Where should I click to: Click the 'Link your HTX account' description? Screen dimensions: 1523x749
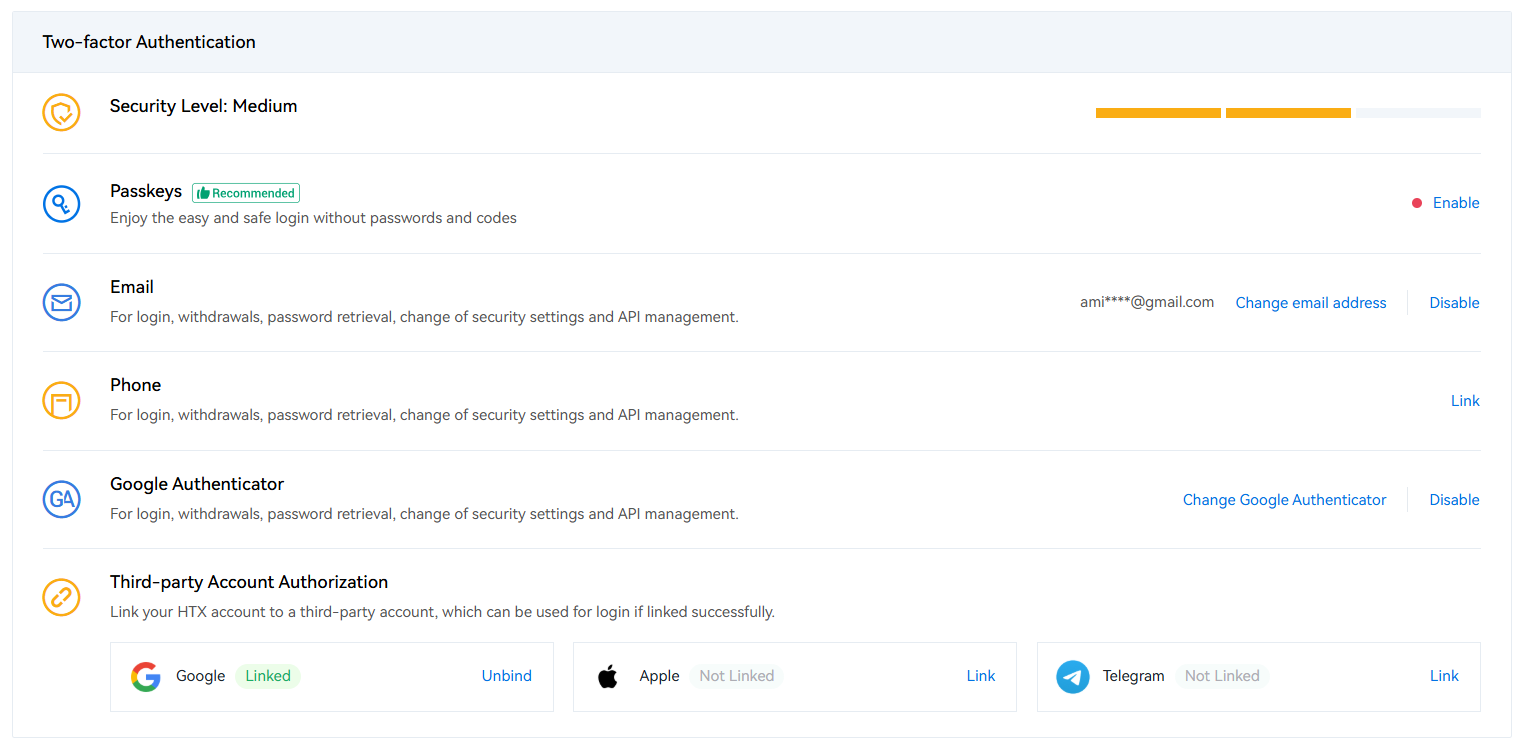(442, 612)
